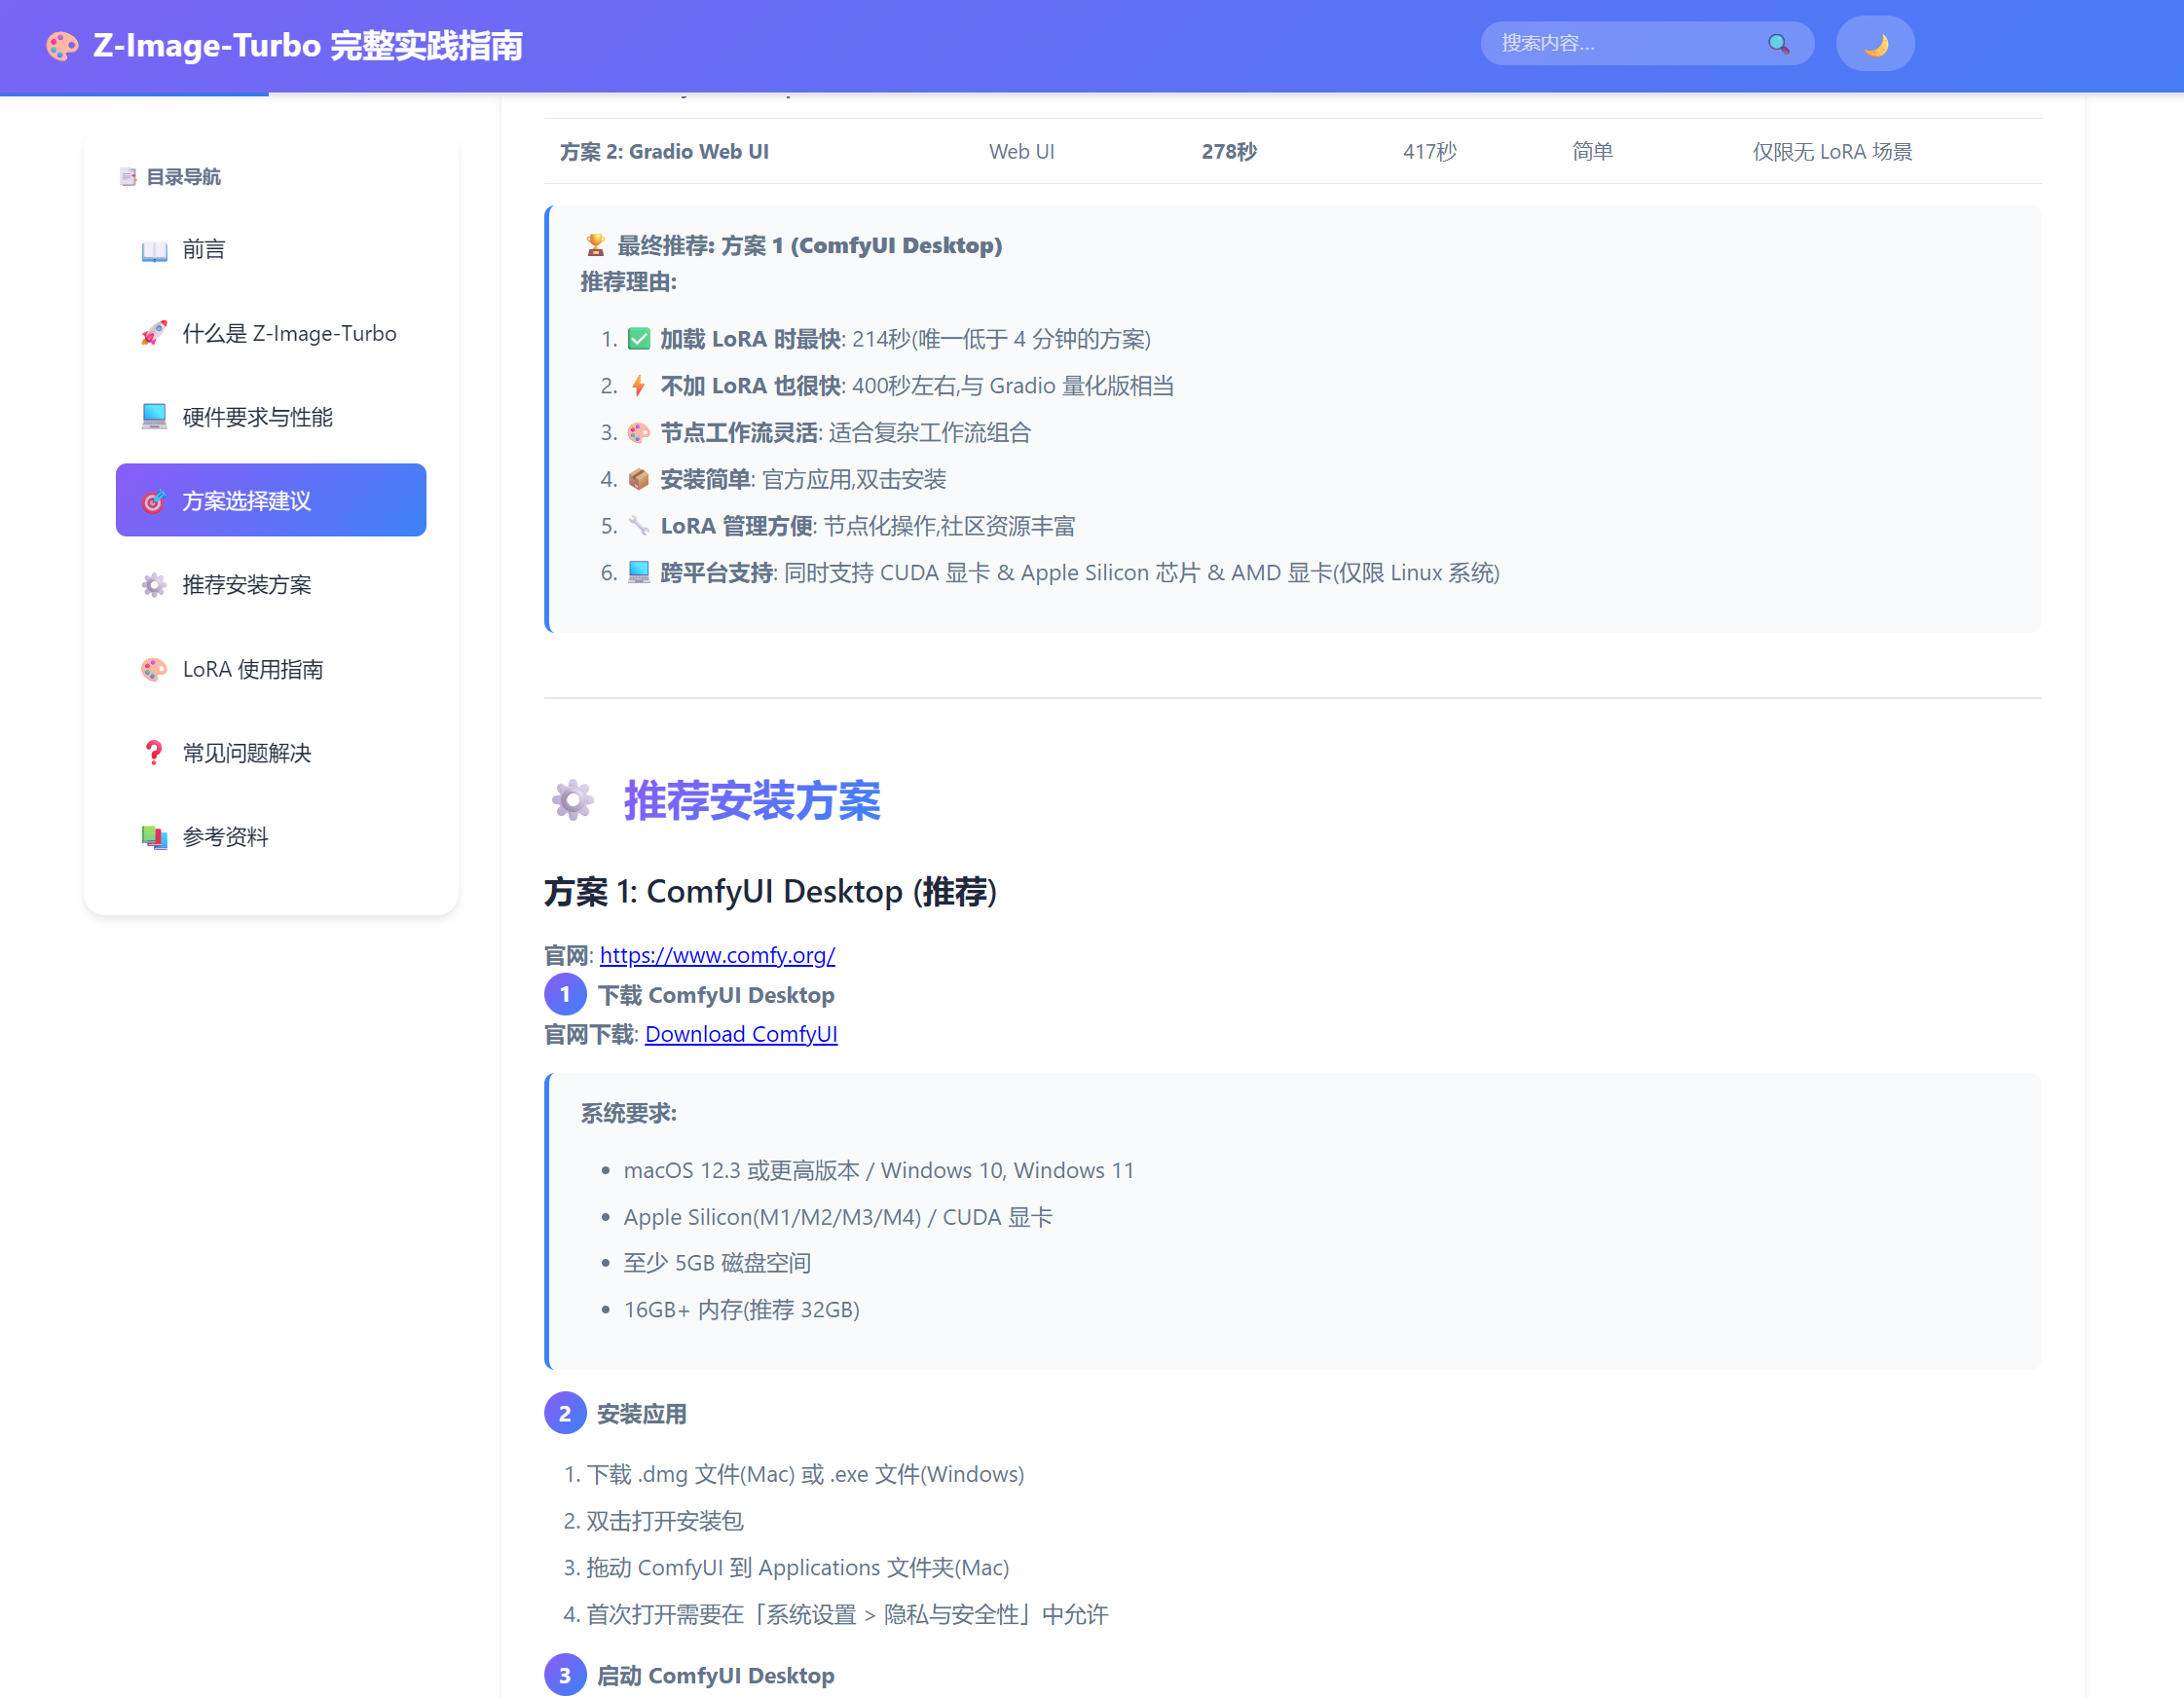Navigate to 推荐安装方案 in the sidebar
Image resolution: width=2184 pixels, height=1698 pixels.
click(271, 584)
